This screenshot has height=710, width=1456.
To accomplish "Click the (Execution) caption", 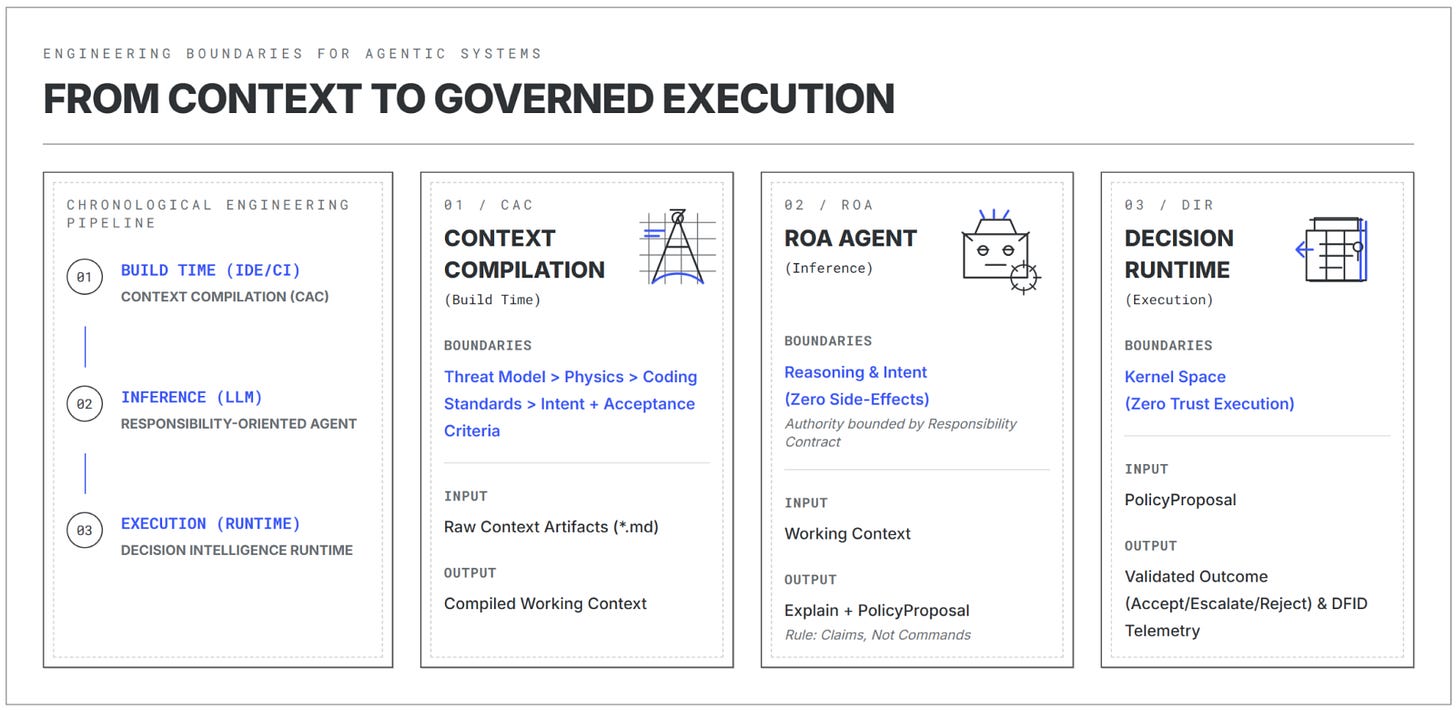I will pos(1169,299).
